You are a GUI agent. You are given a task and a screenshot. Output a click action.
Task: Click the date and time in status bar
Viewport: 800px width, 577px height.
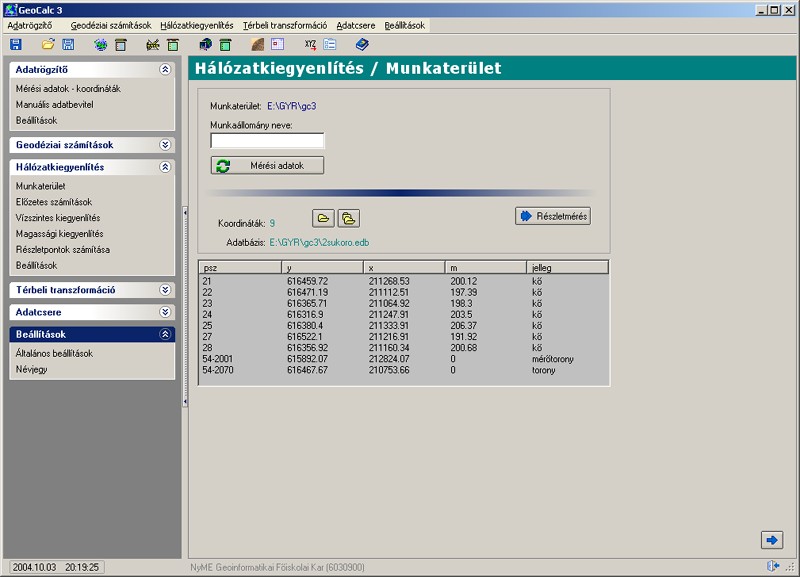[56, 567]
